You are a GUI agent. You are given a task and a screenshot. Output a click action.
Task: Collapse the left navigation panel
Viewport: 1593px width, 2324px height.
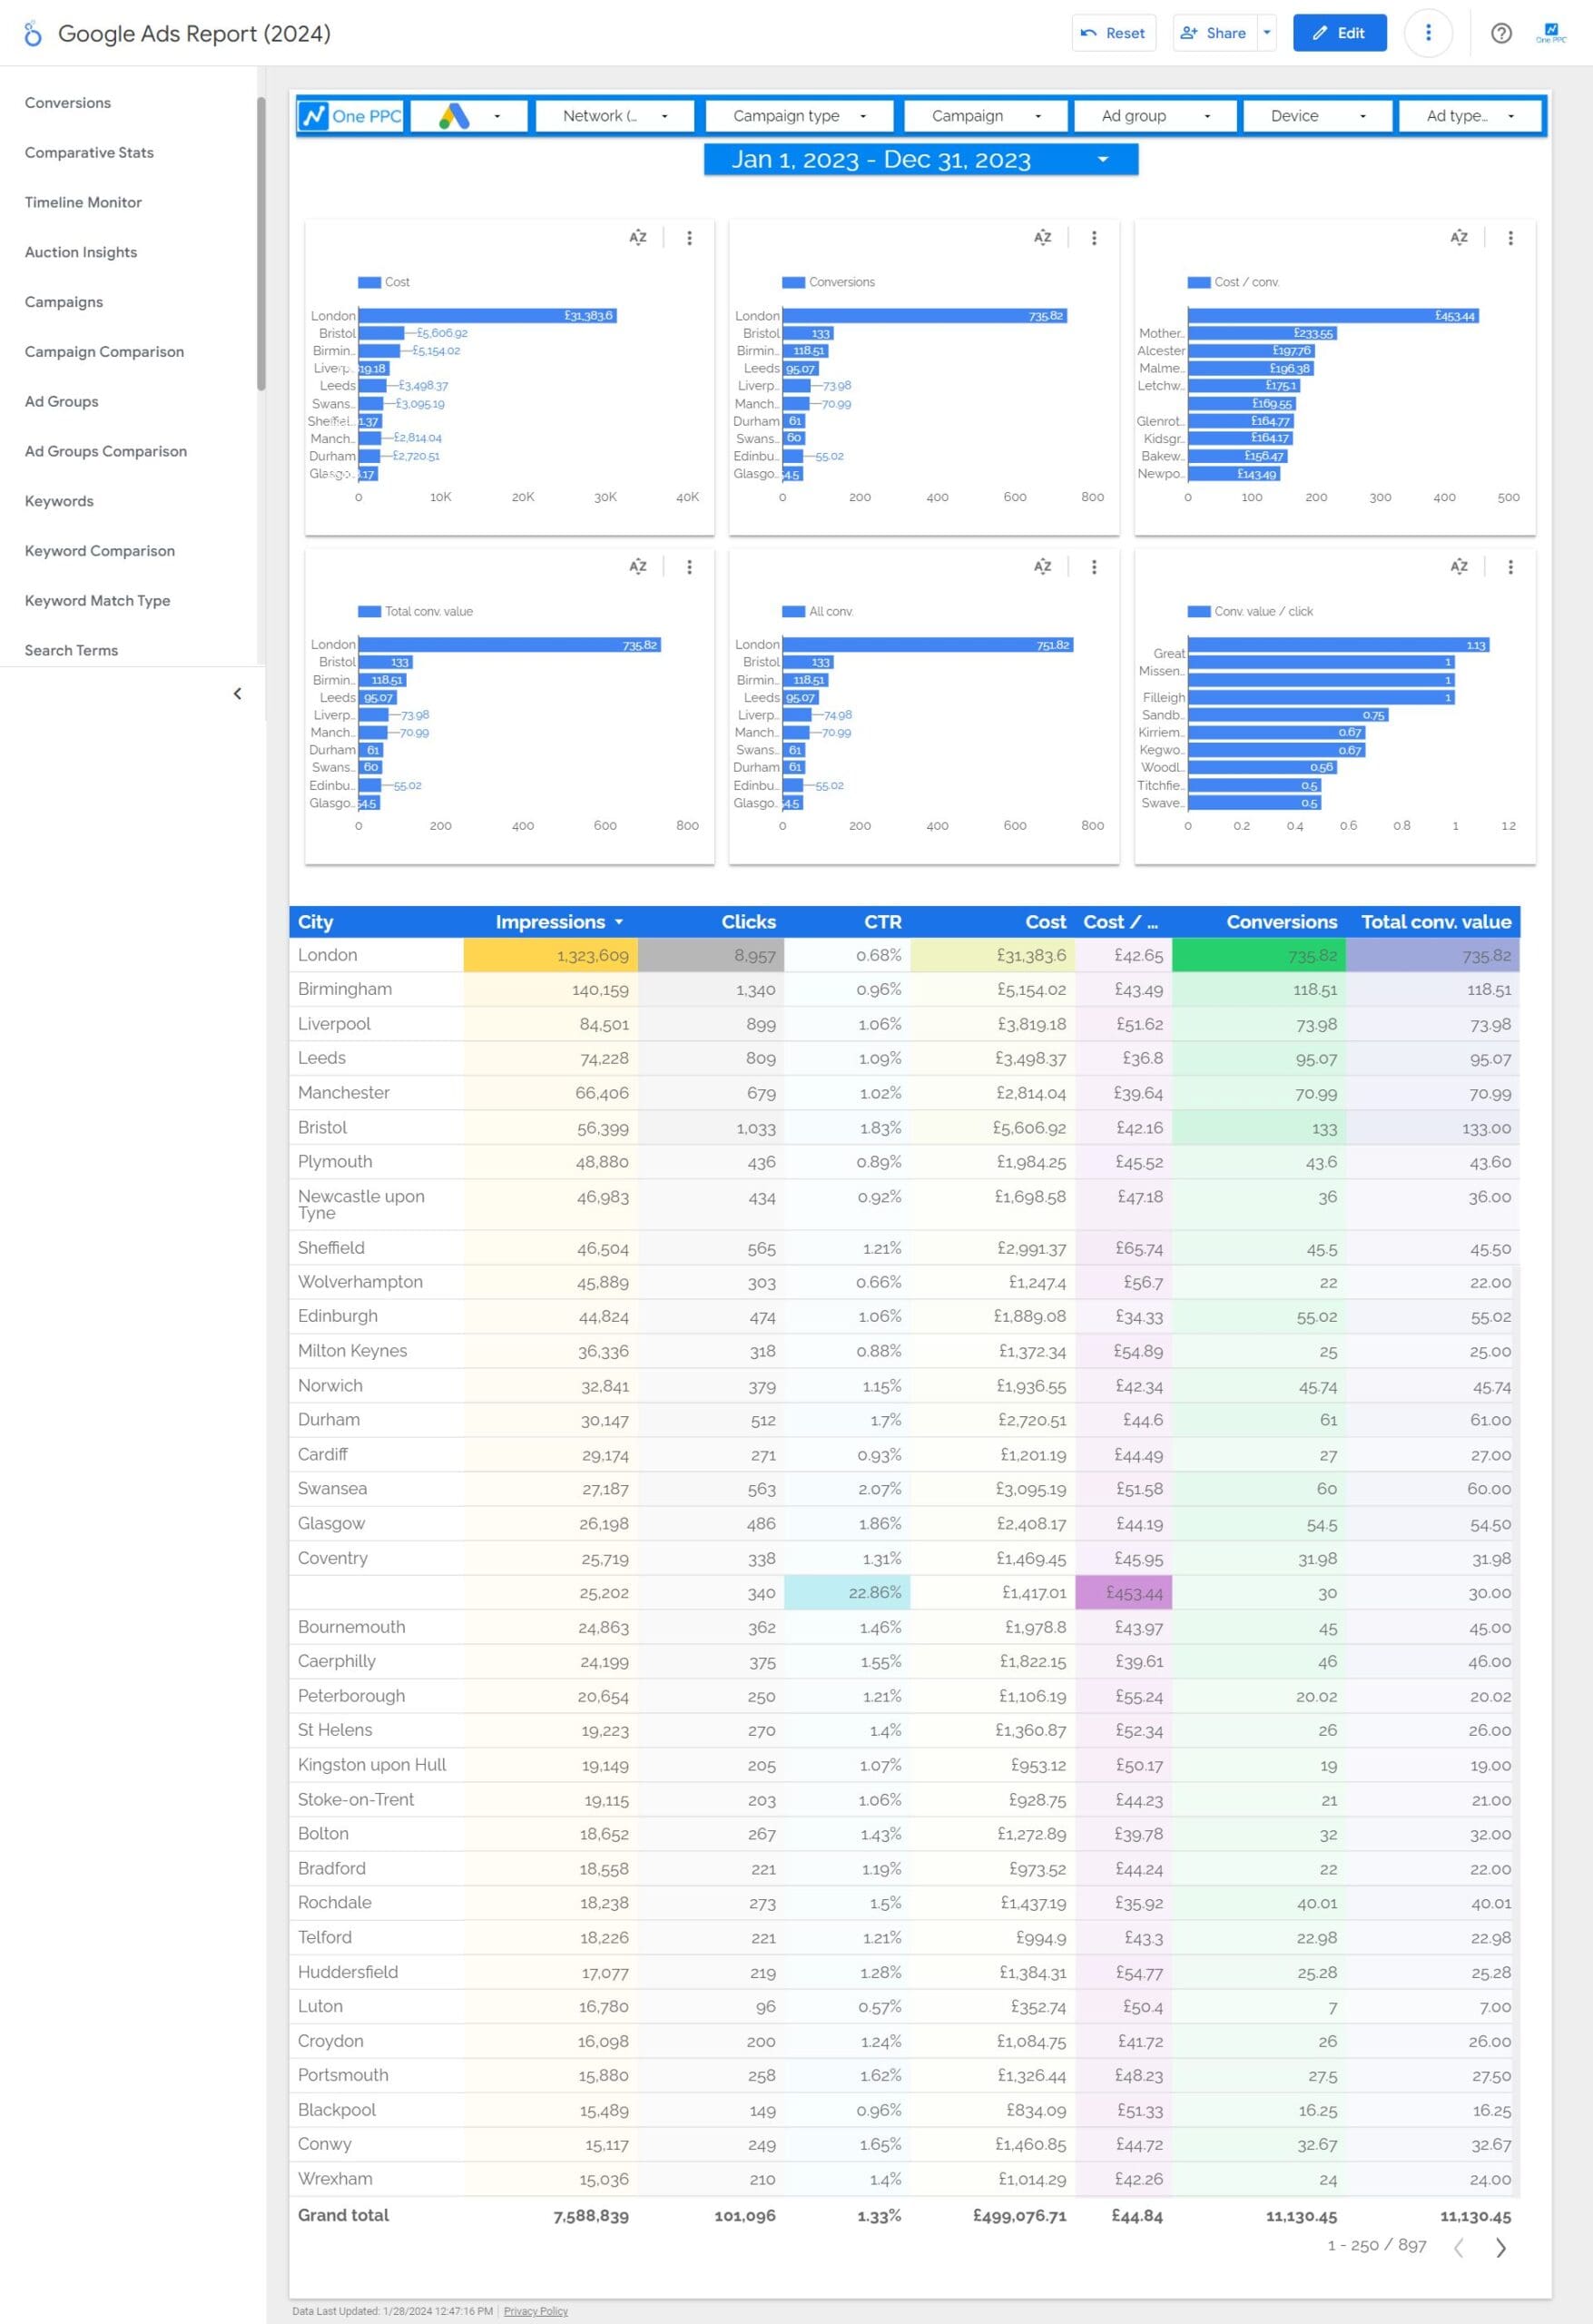point(237,693)
